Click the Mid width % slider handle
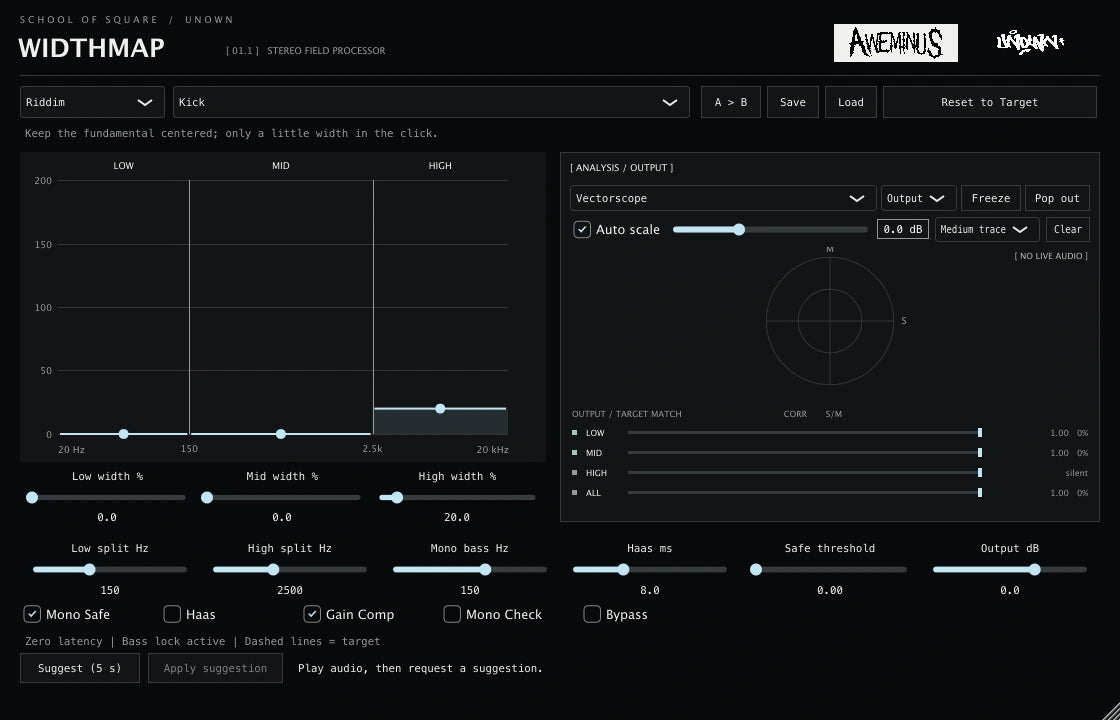The width and height of the screenshot is (1120, 720). coord(207,497)
